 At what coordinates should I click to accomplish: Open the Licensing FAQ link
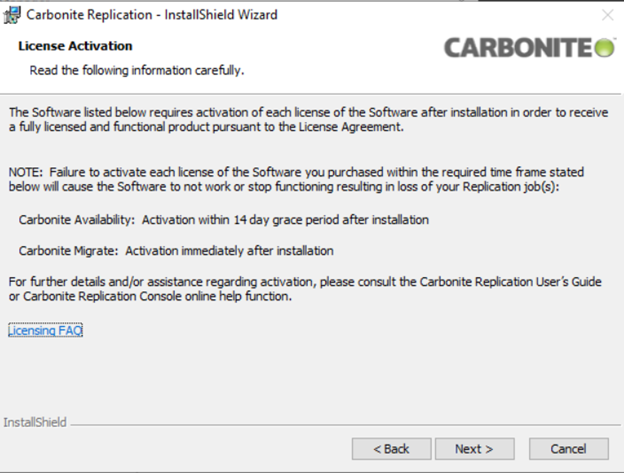(x=45, y=330)
